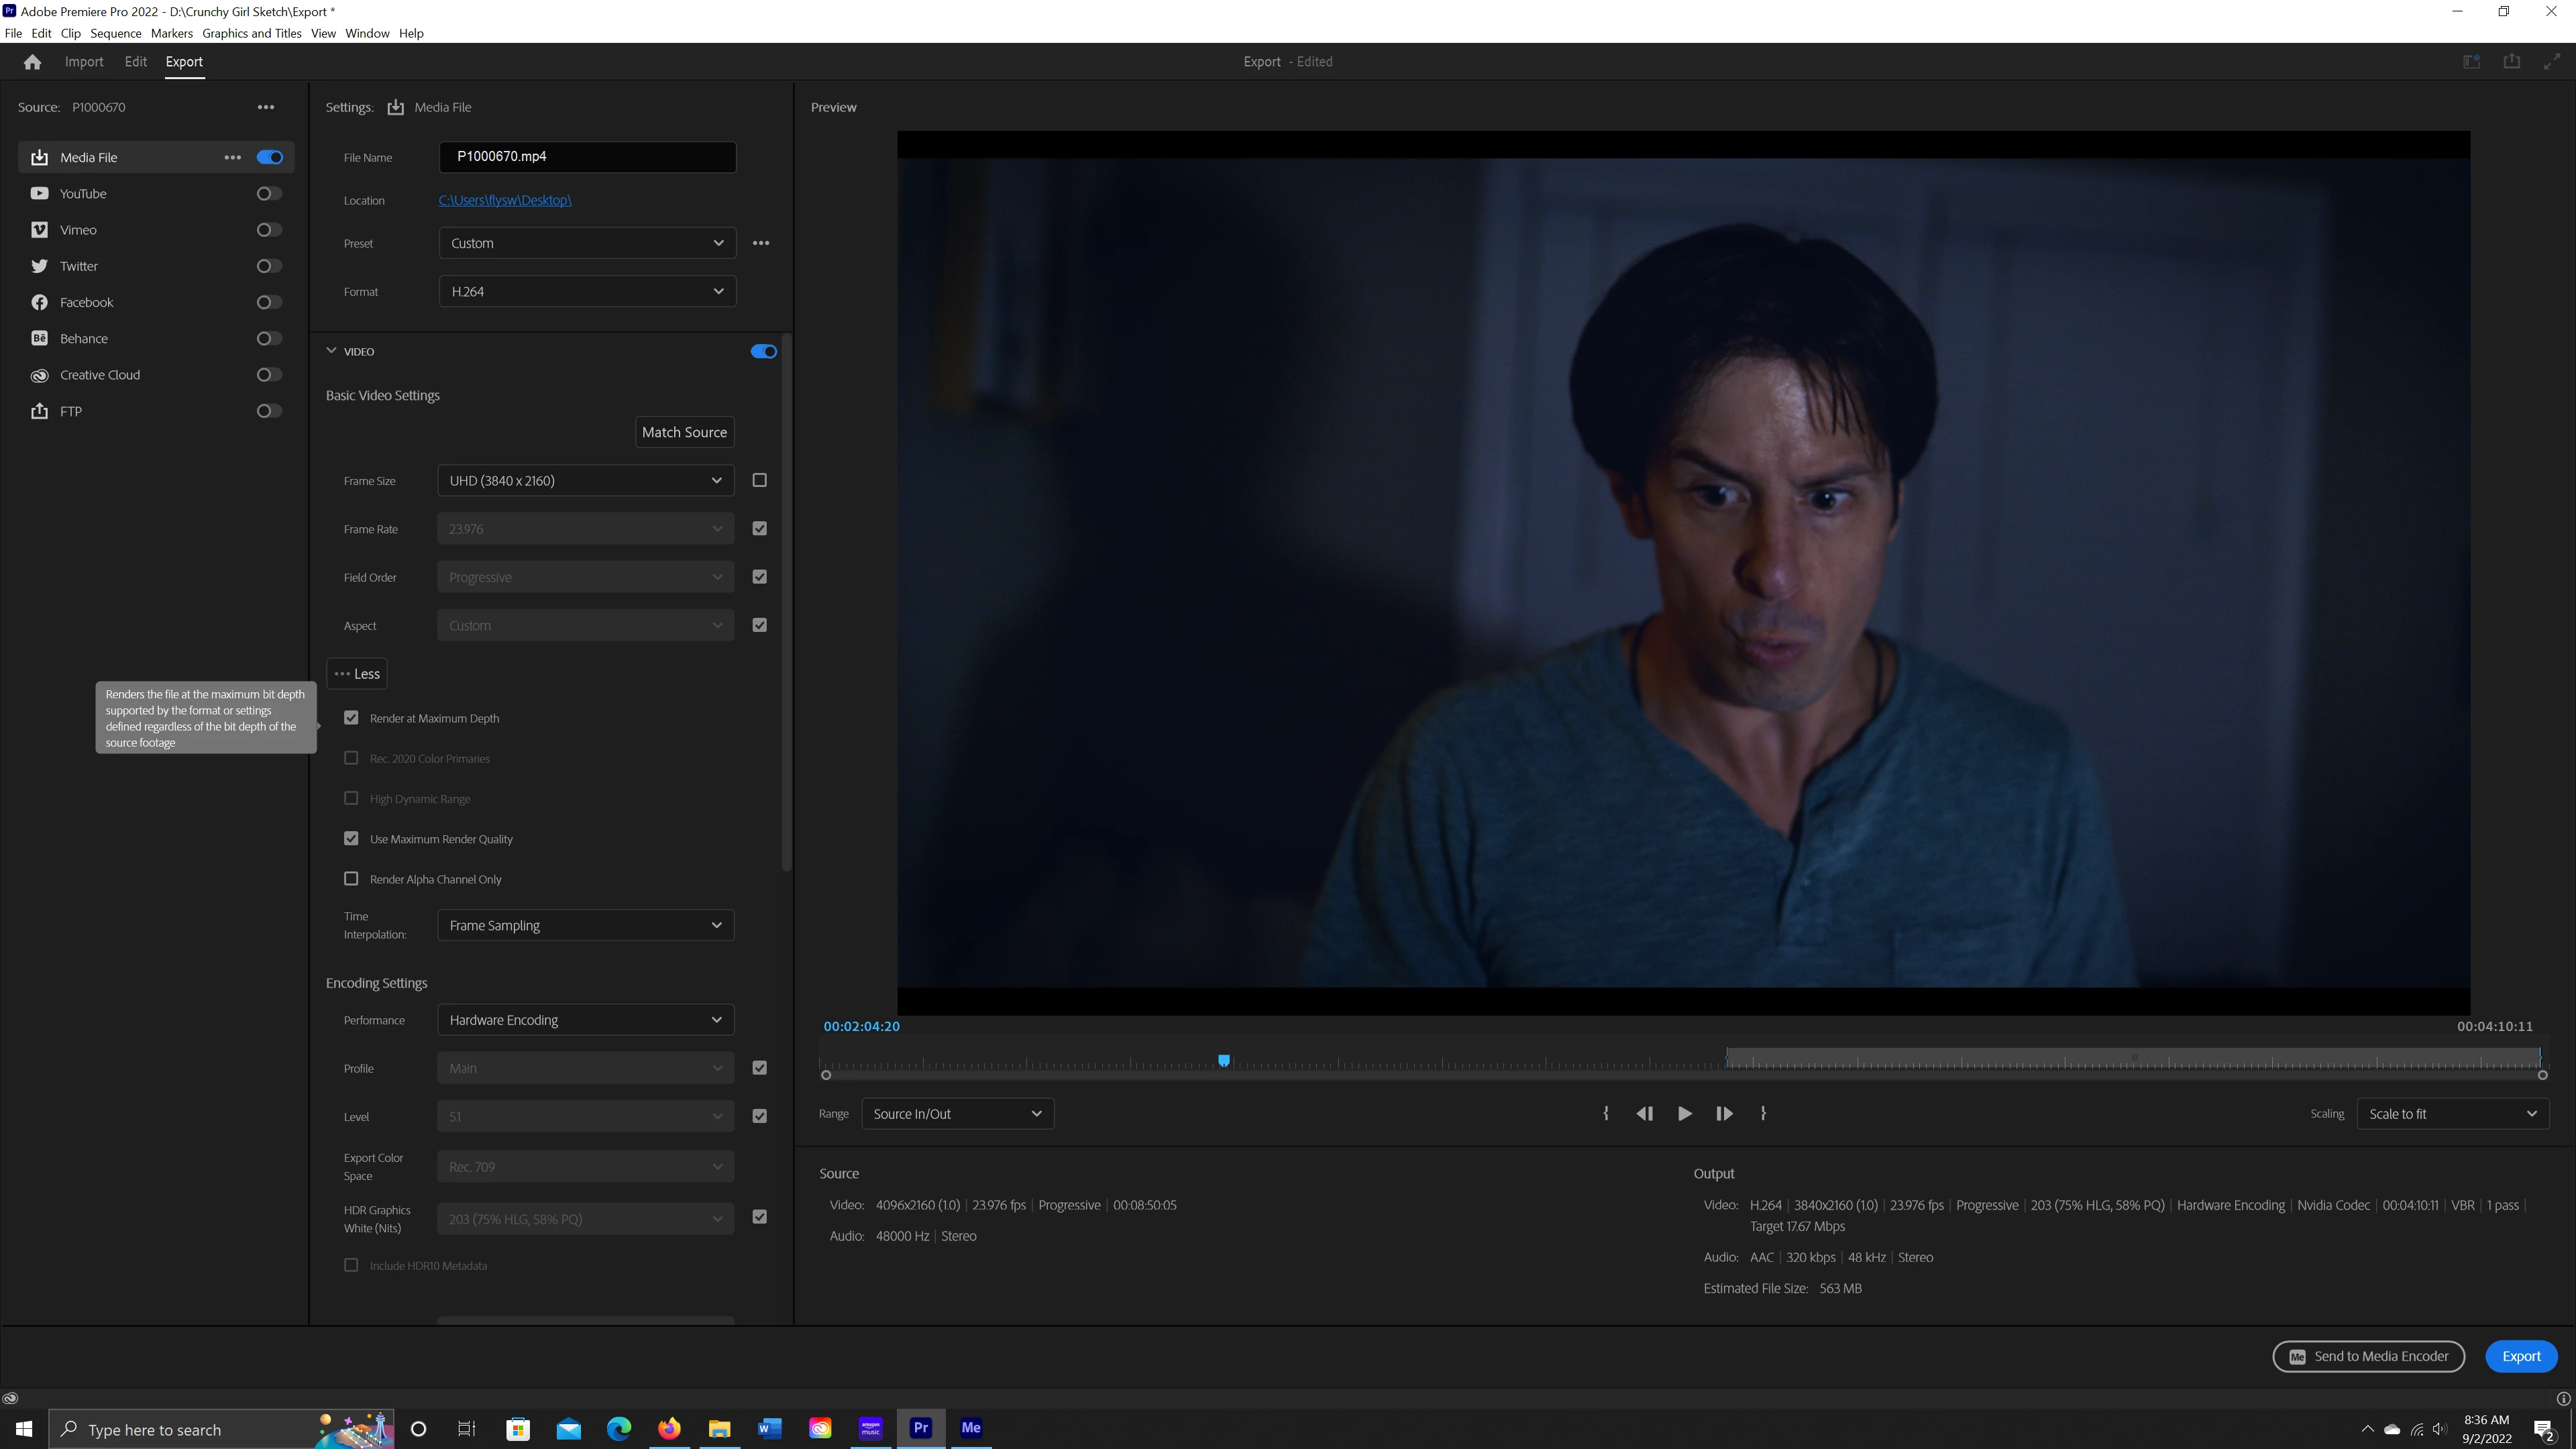The image size is (2576, 1449).
Task: Click the Match Source button
Action: (x=684, y=432)
